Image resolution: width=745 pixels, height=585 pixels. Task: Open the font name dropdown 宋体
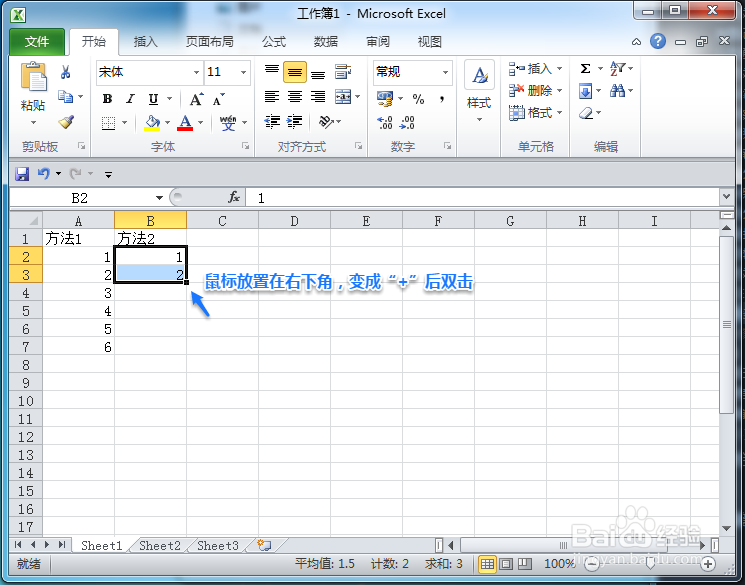point(196,73)
